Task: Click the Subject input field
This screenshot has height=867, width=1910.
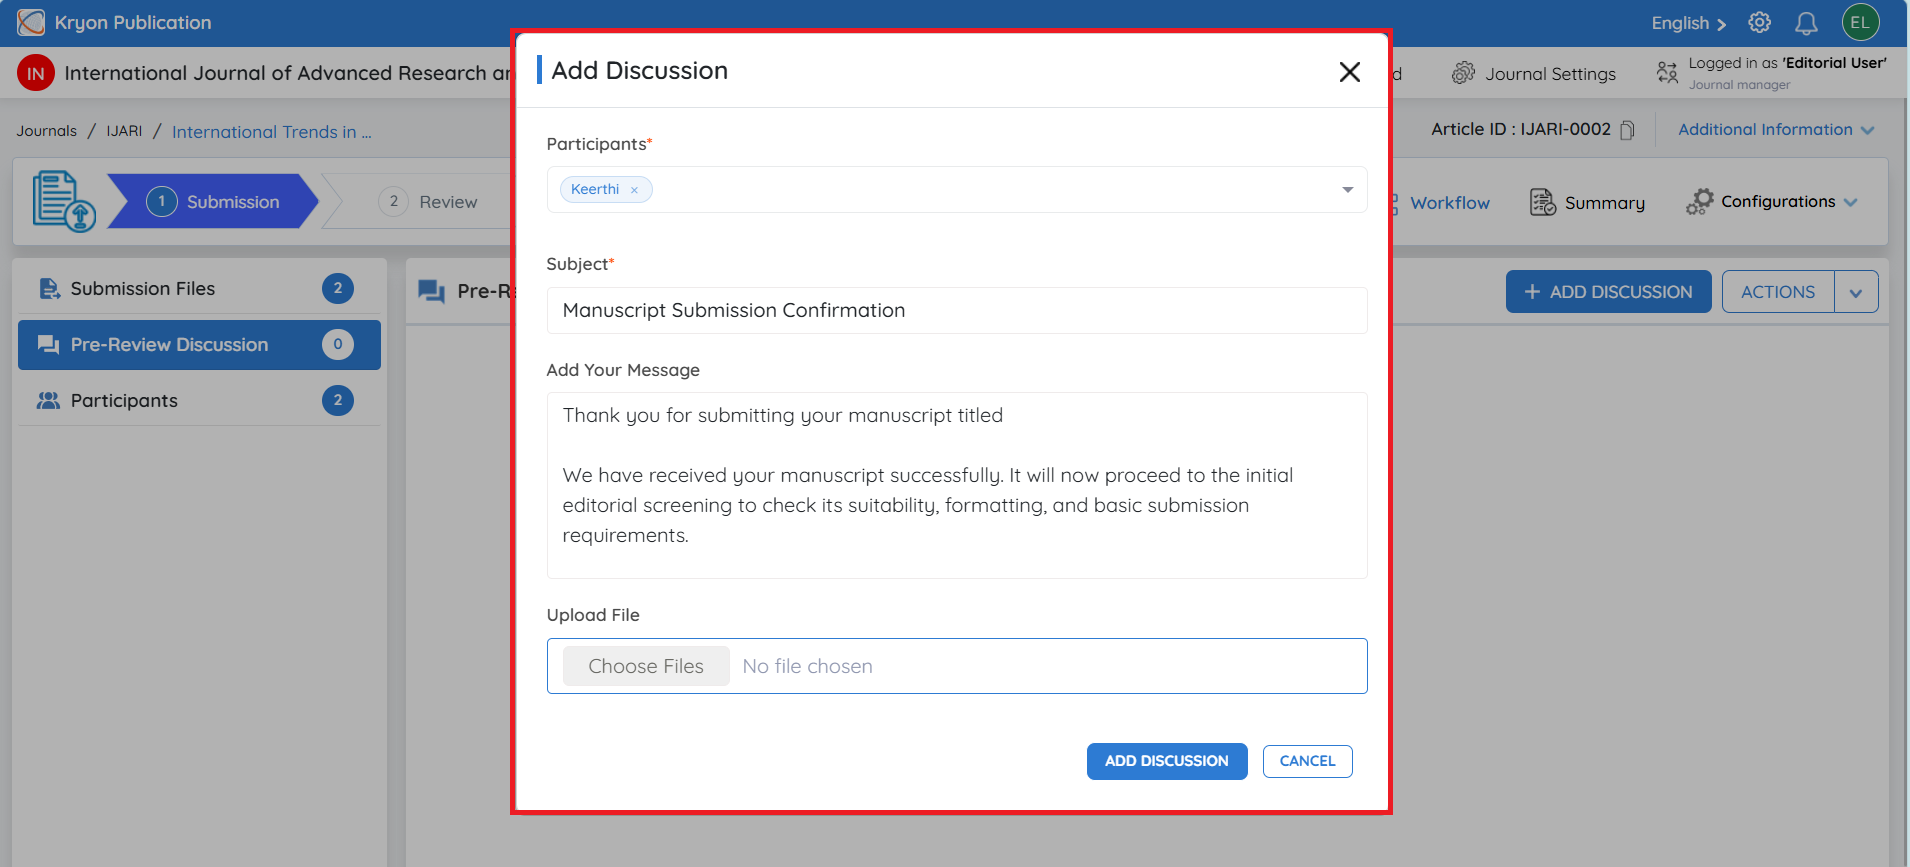Action: (957, 311)
